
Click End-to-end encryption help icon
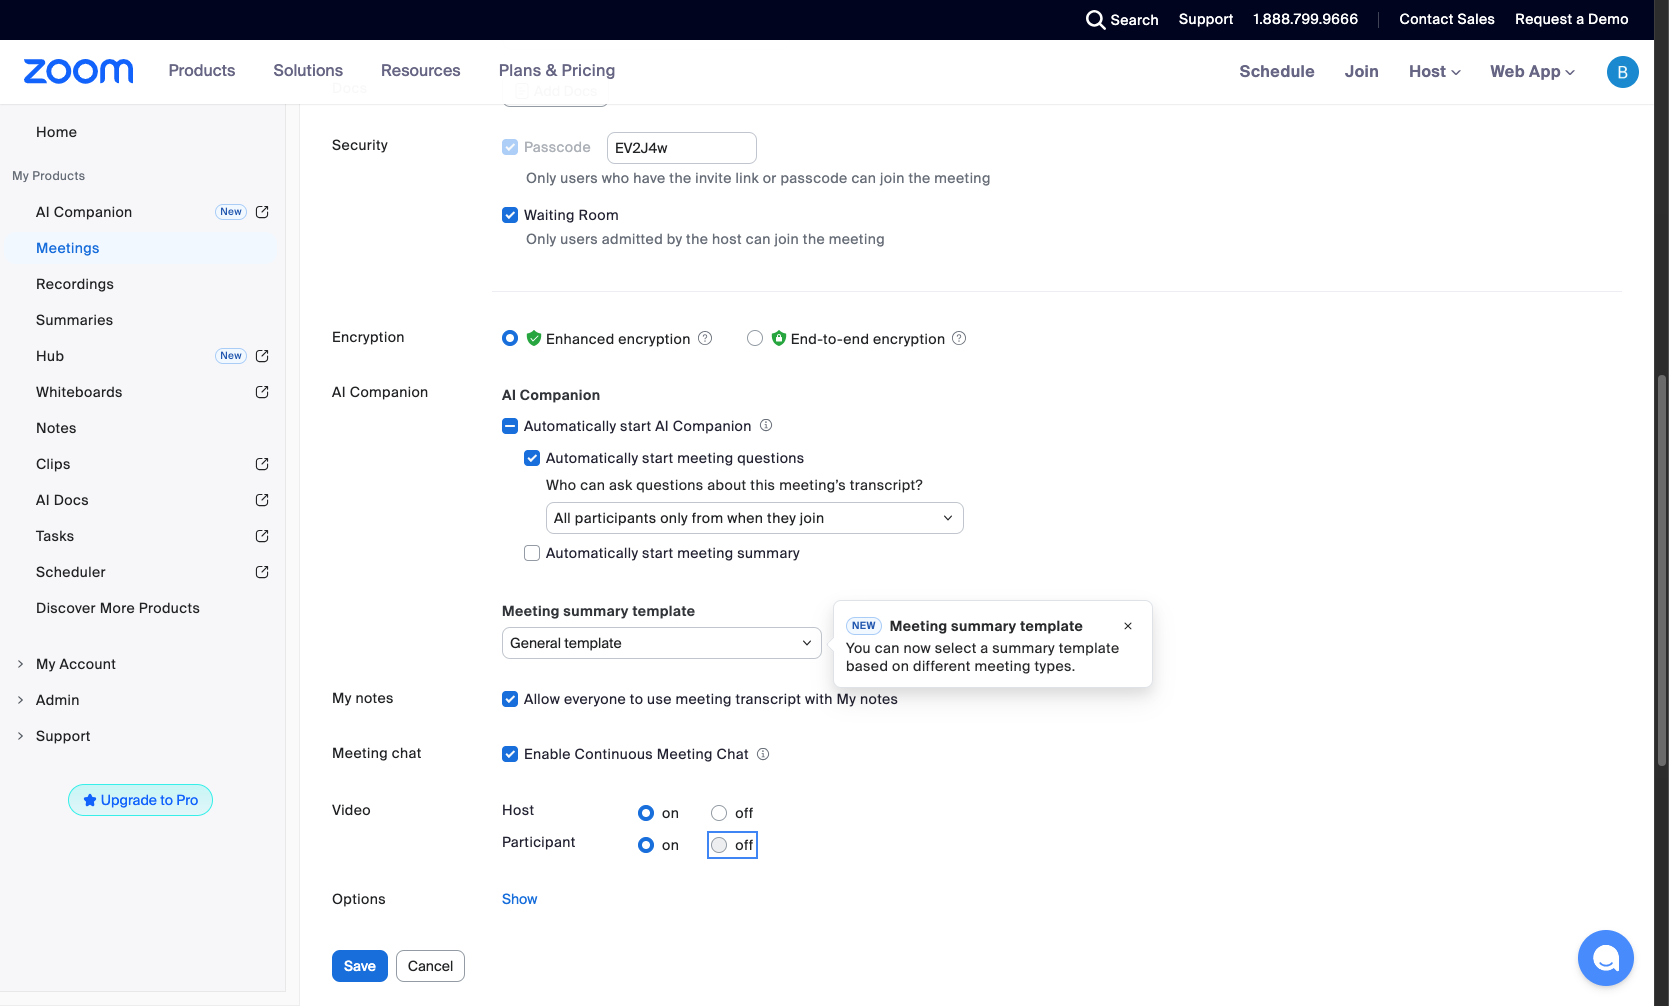tap(959, 338)
